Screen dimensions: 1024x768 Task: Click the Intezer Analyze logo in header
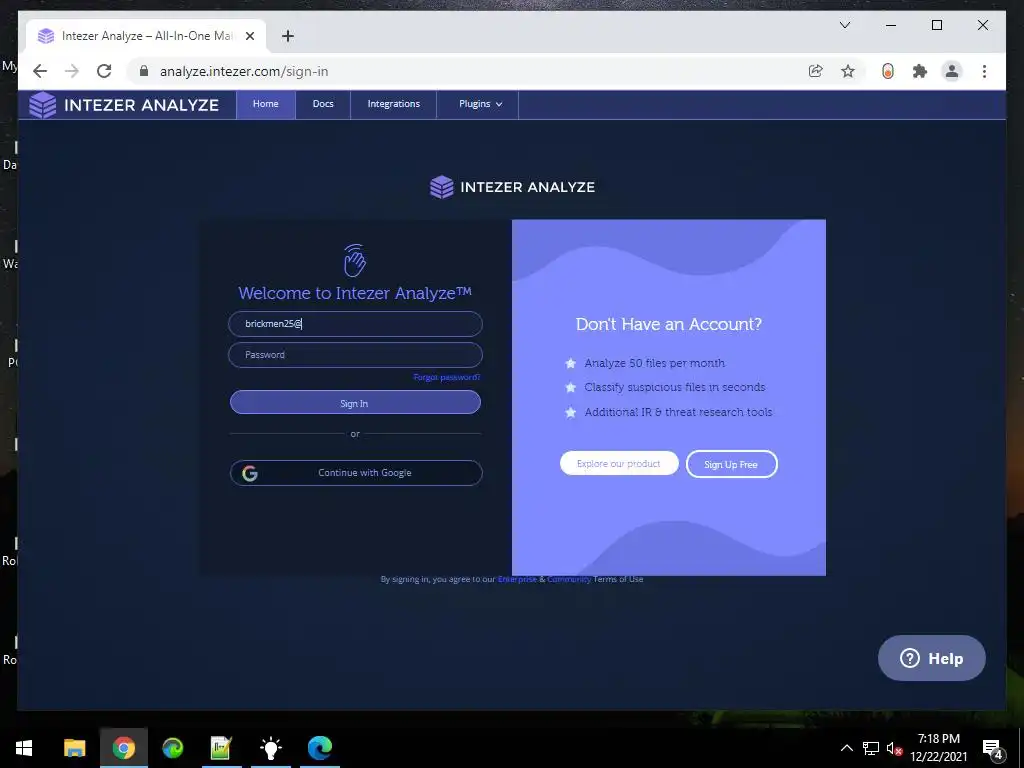click(x=124, y=105)
